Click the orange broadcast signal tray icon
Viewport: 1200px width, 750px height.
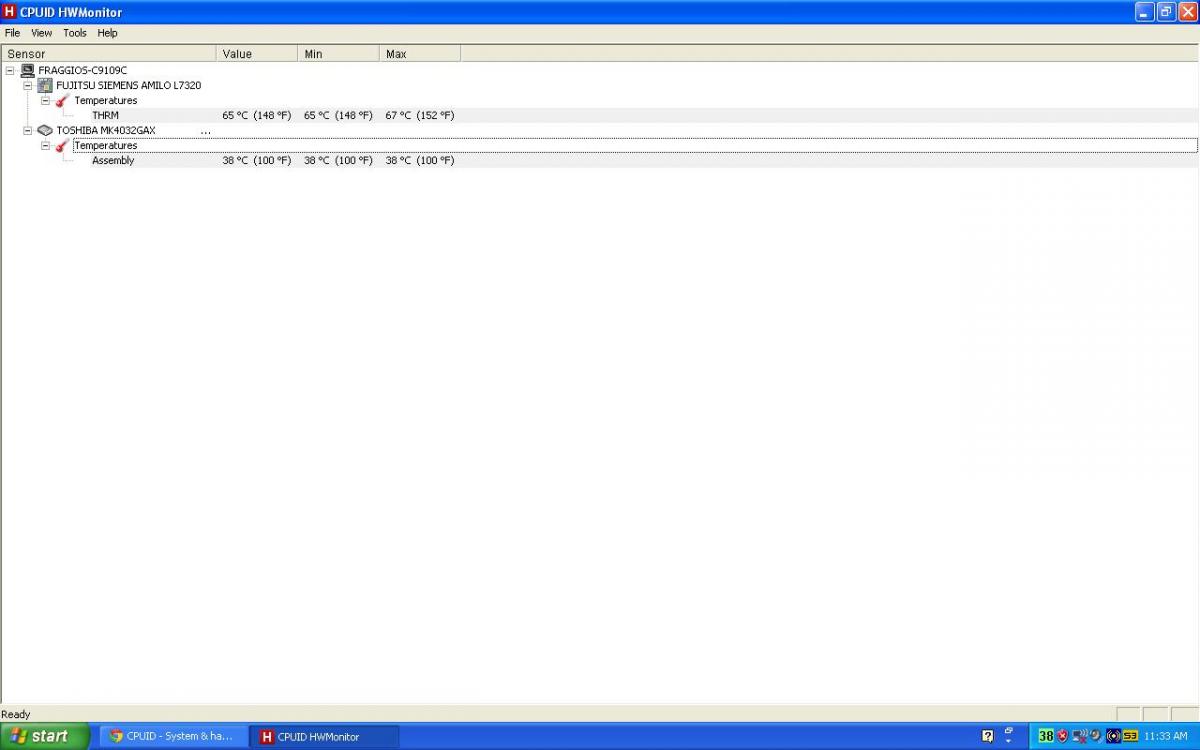[x=1113, y=736]
